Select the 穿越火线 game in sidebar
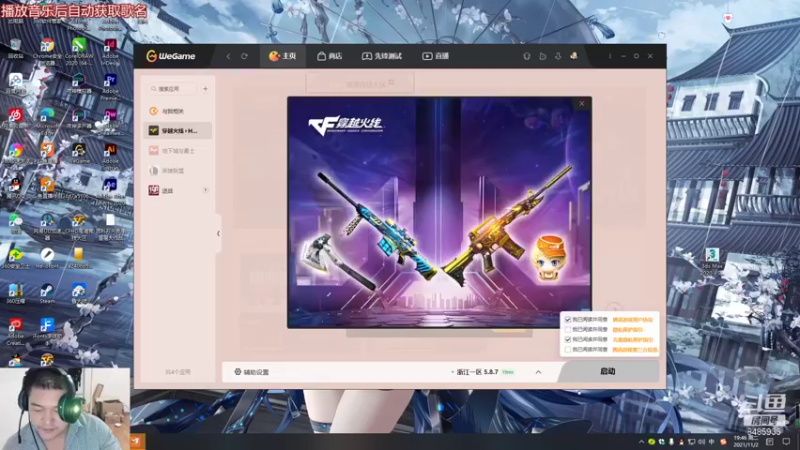The height and width of the screenshot is (450, 800). pyautogui.click(x=177, y=131)
